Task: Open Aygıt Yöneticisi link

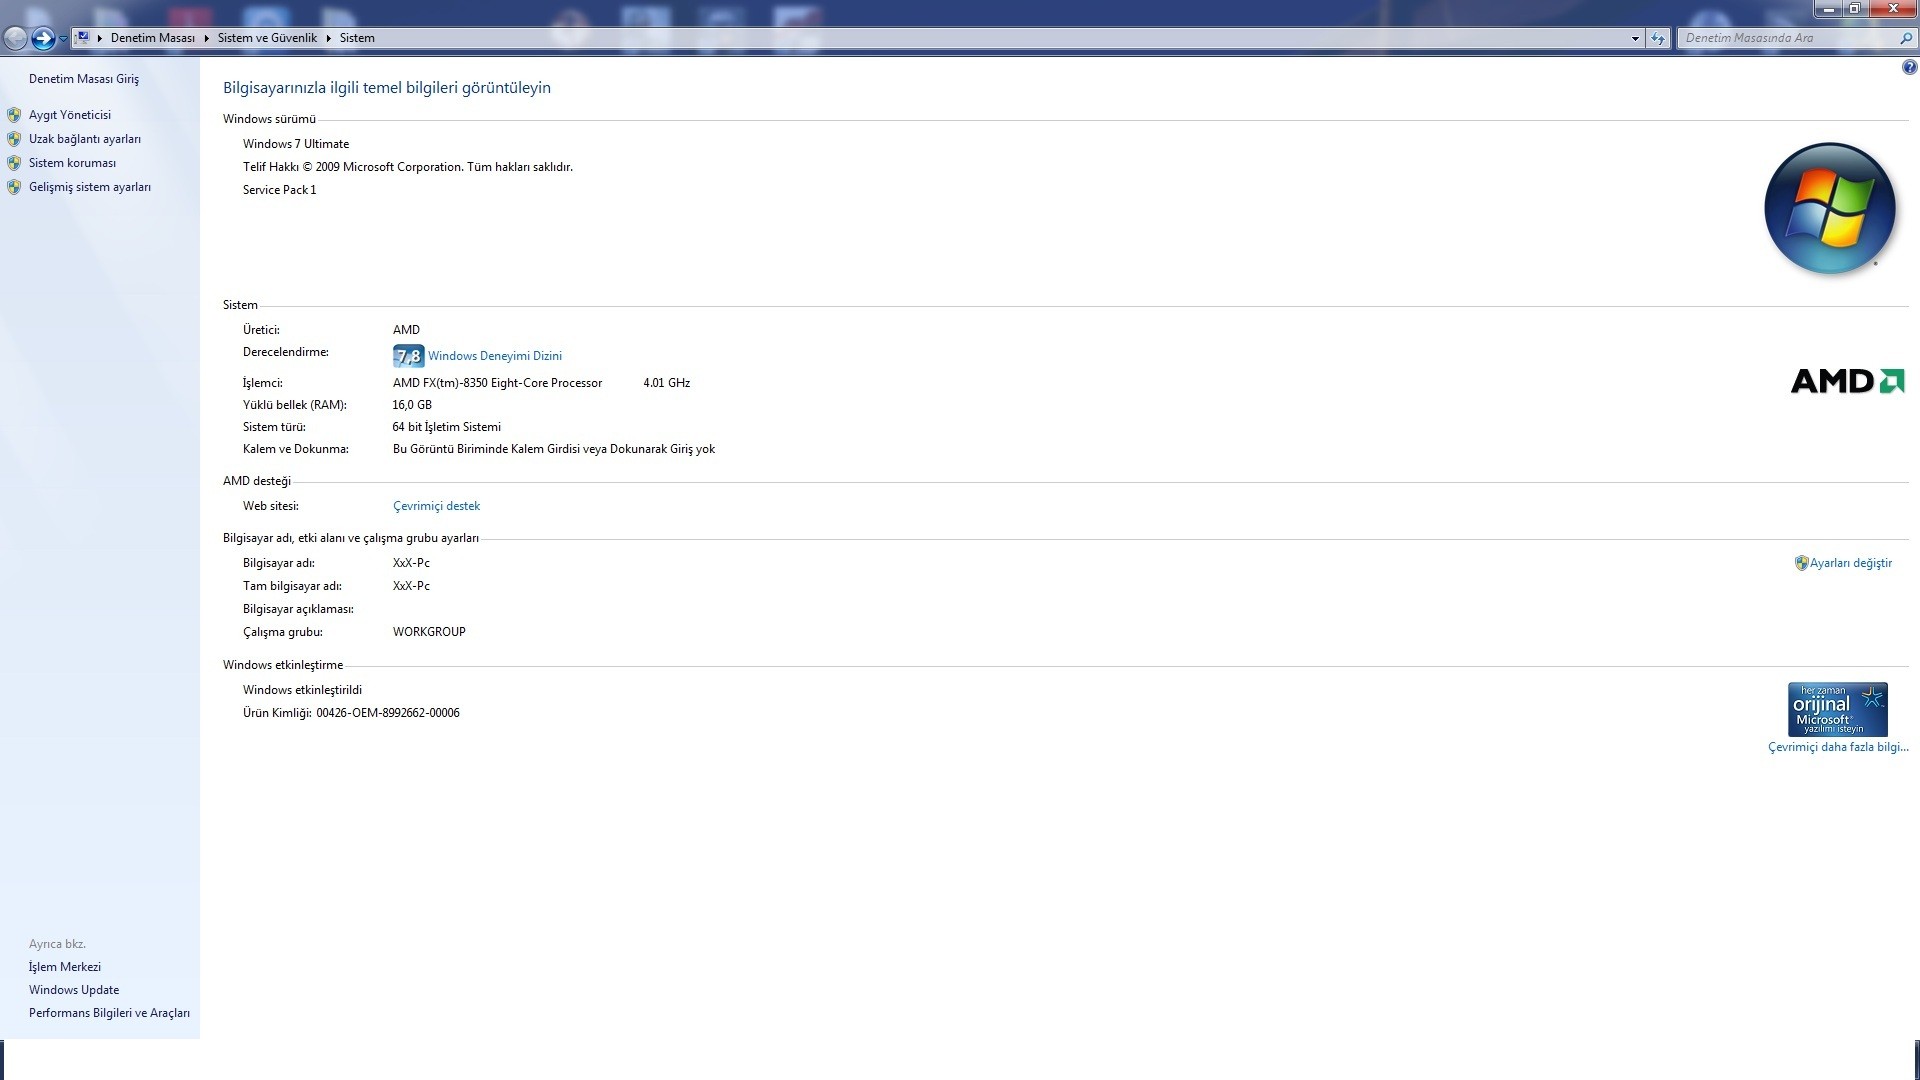Action: point(70,115)
